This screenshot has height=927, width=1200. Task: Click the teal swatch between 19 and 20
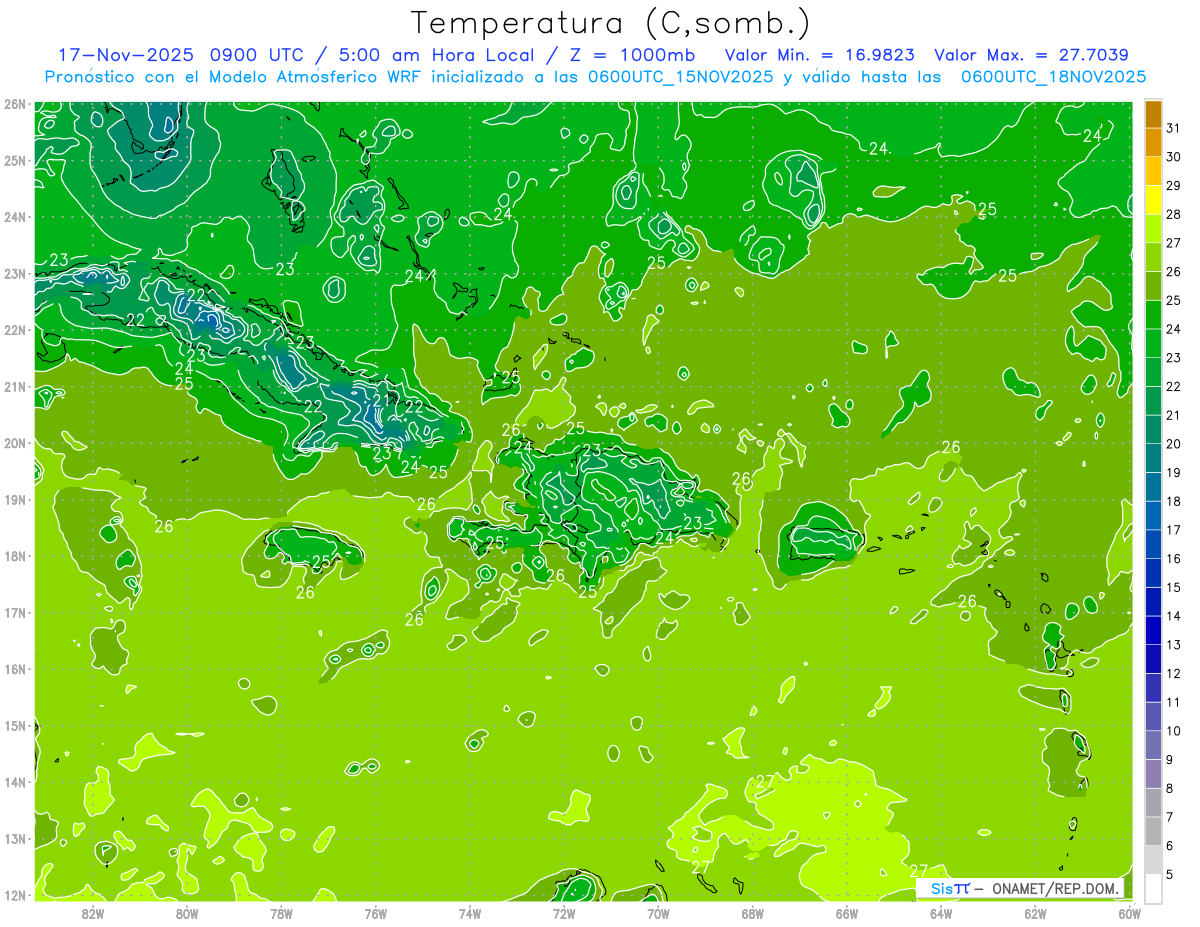tap(1153, 459)
